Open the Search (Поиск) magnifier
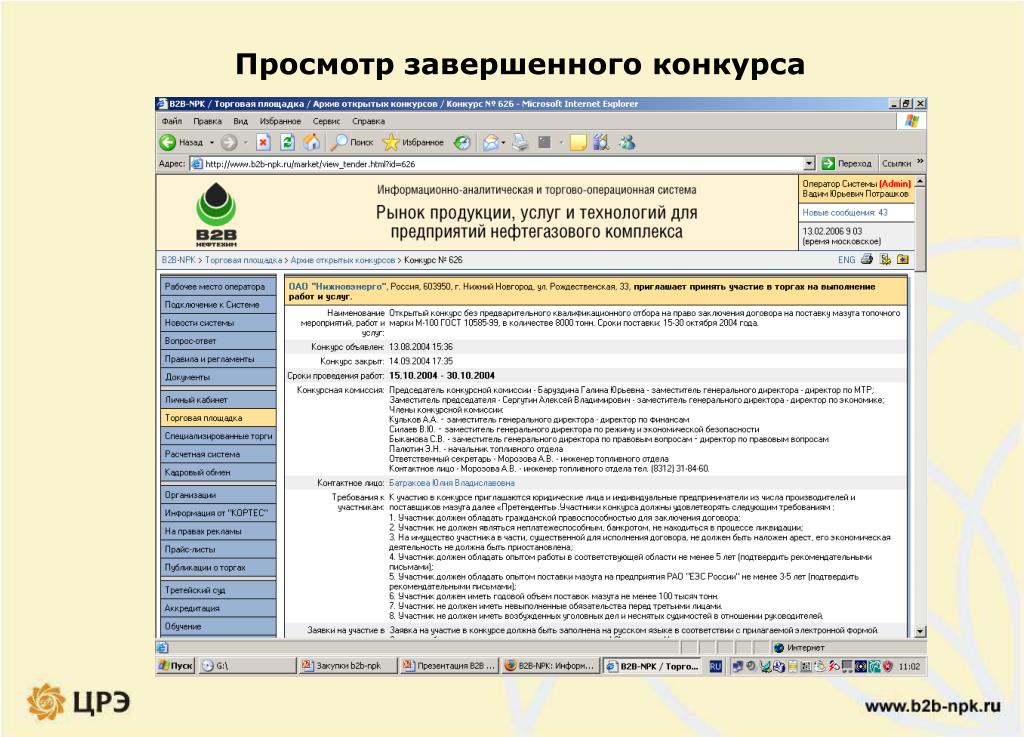The width and height of the screenshot is (1024, 737). tap(351, 142)
